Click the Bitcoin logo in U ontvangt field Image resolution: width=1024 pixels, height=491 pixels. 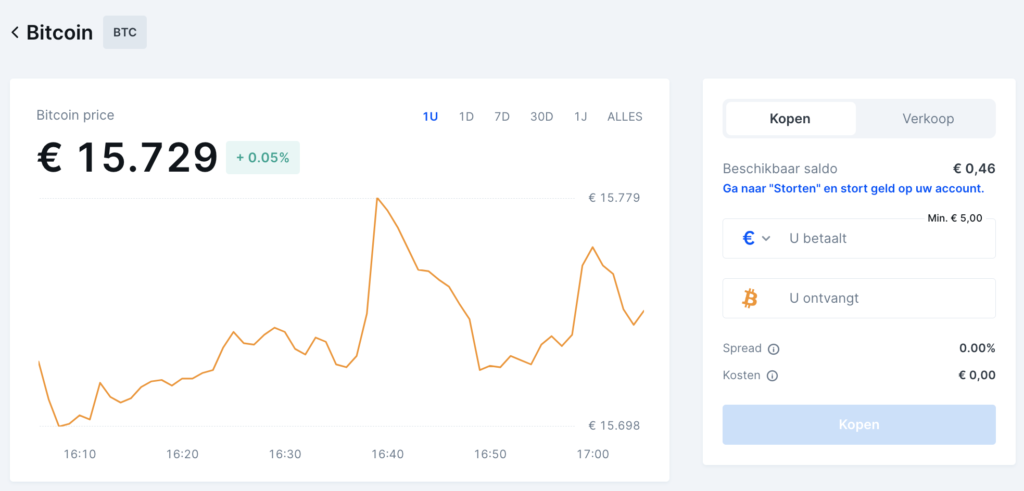750,298
